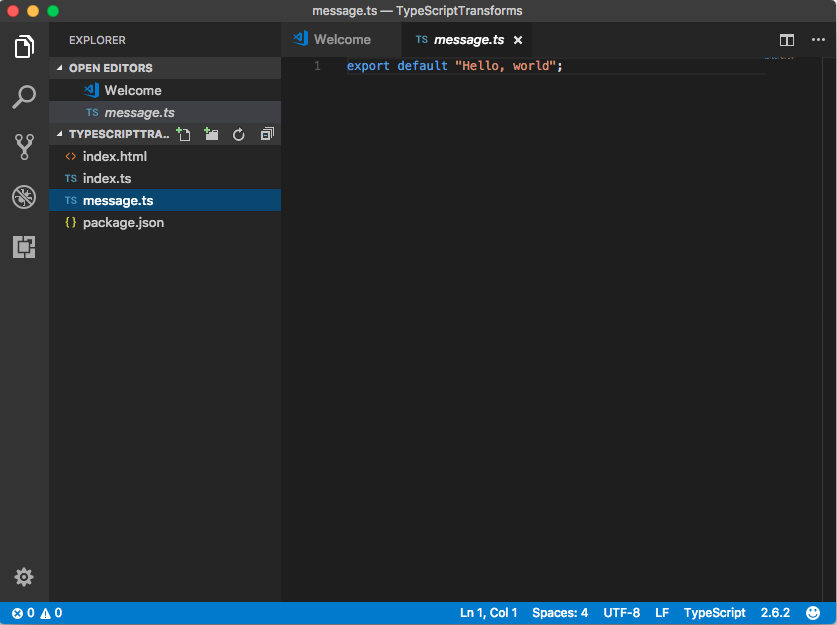
Task: Click the New File icon
Action: 183,134
